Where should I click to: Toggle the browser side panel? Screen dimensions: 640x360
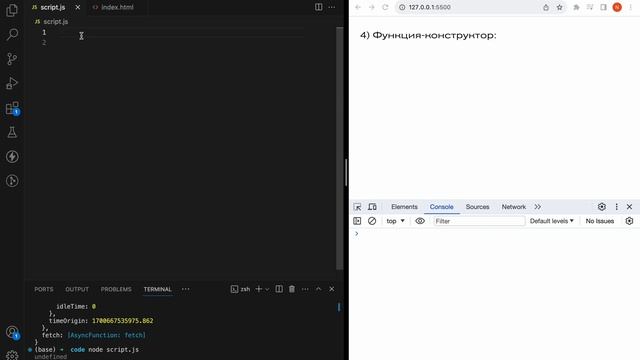(x=603, y=7)
